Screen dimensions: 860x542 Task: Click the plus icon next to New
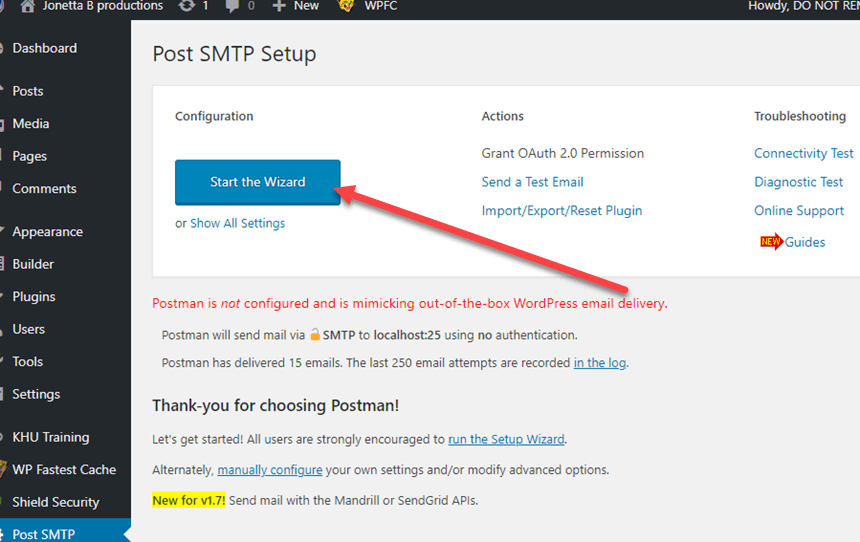(x=279, y=6)
